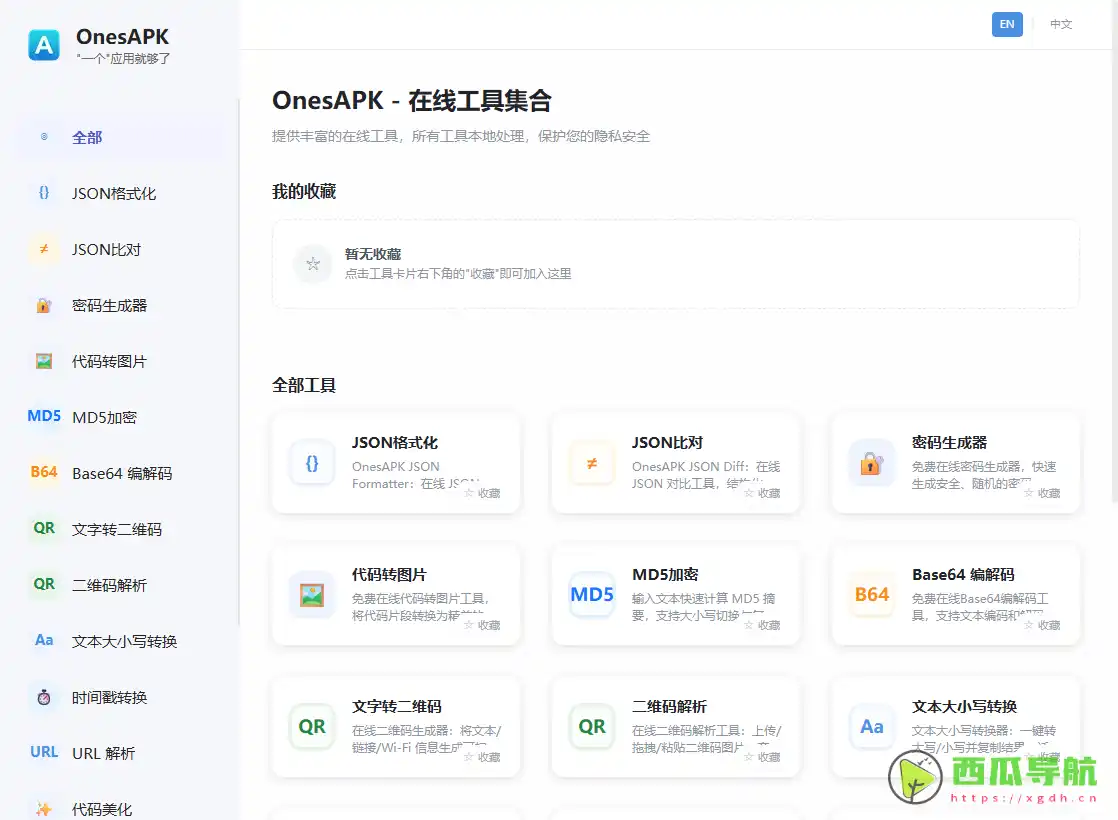Click the xgdh.cn watermark link
The width and height of the screenshot is (1118, 820).
pyautogui.click(x=1022, y=799)
